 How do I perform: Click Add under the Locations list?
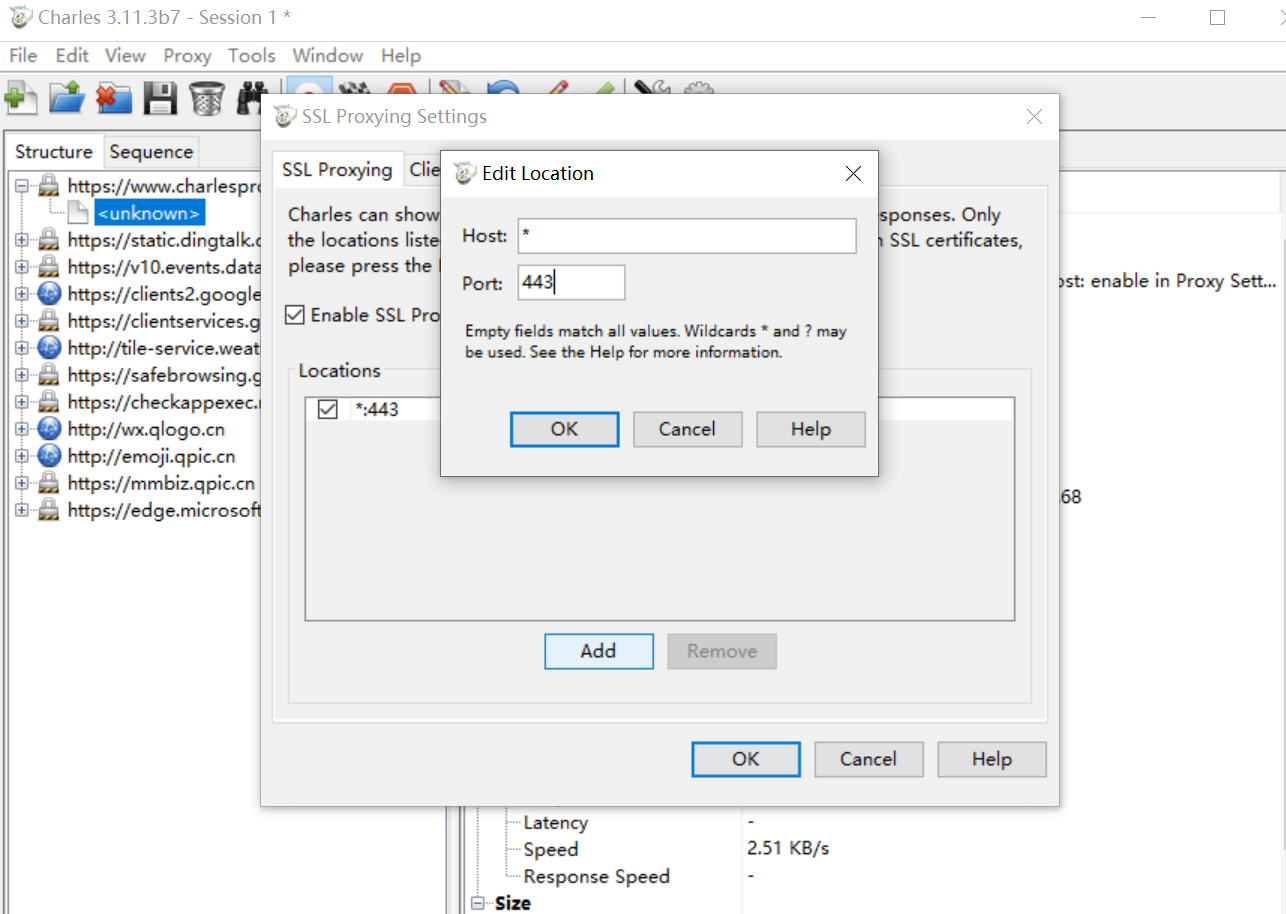(599, 651)
